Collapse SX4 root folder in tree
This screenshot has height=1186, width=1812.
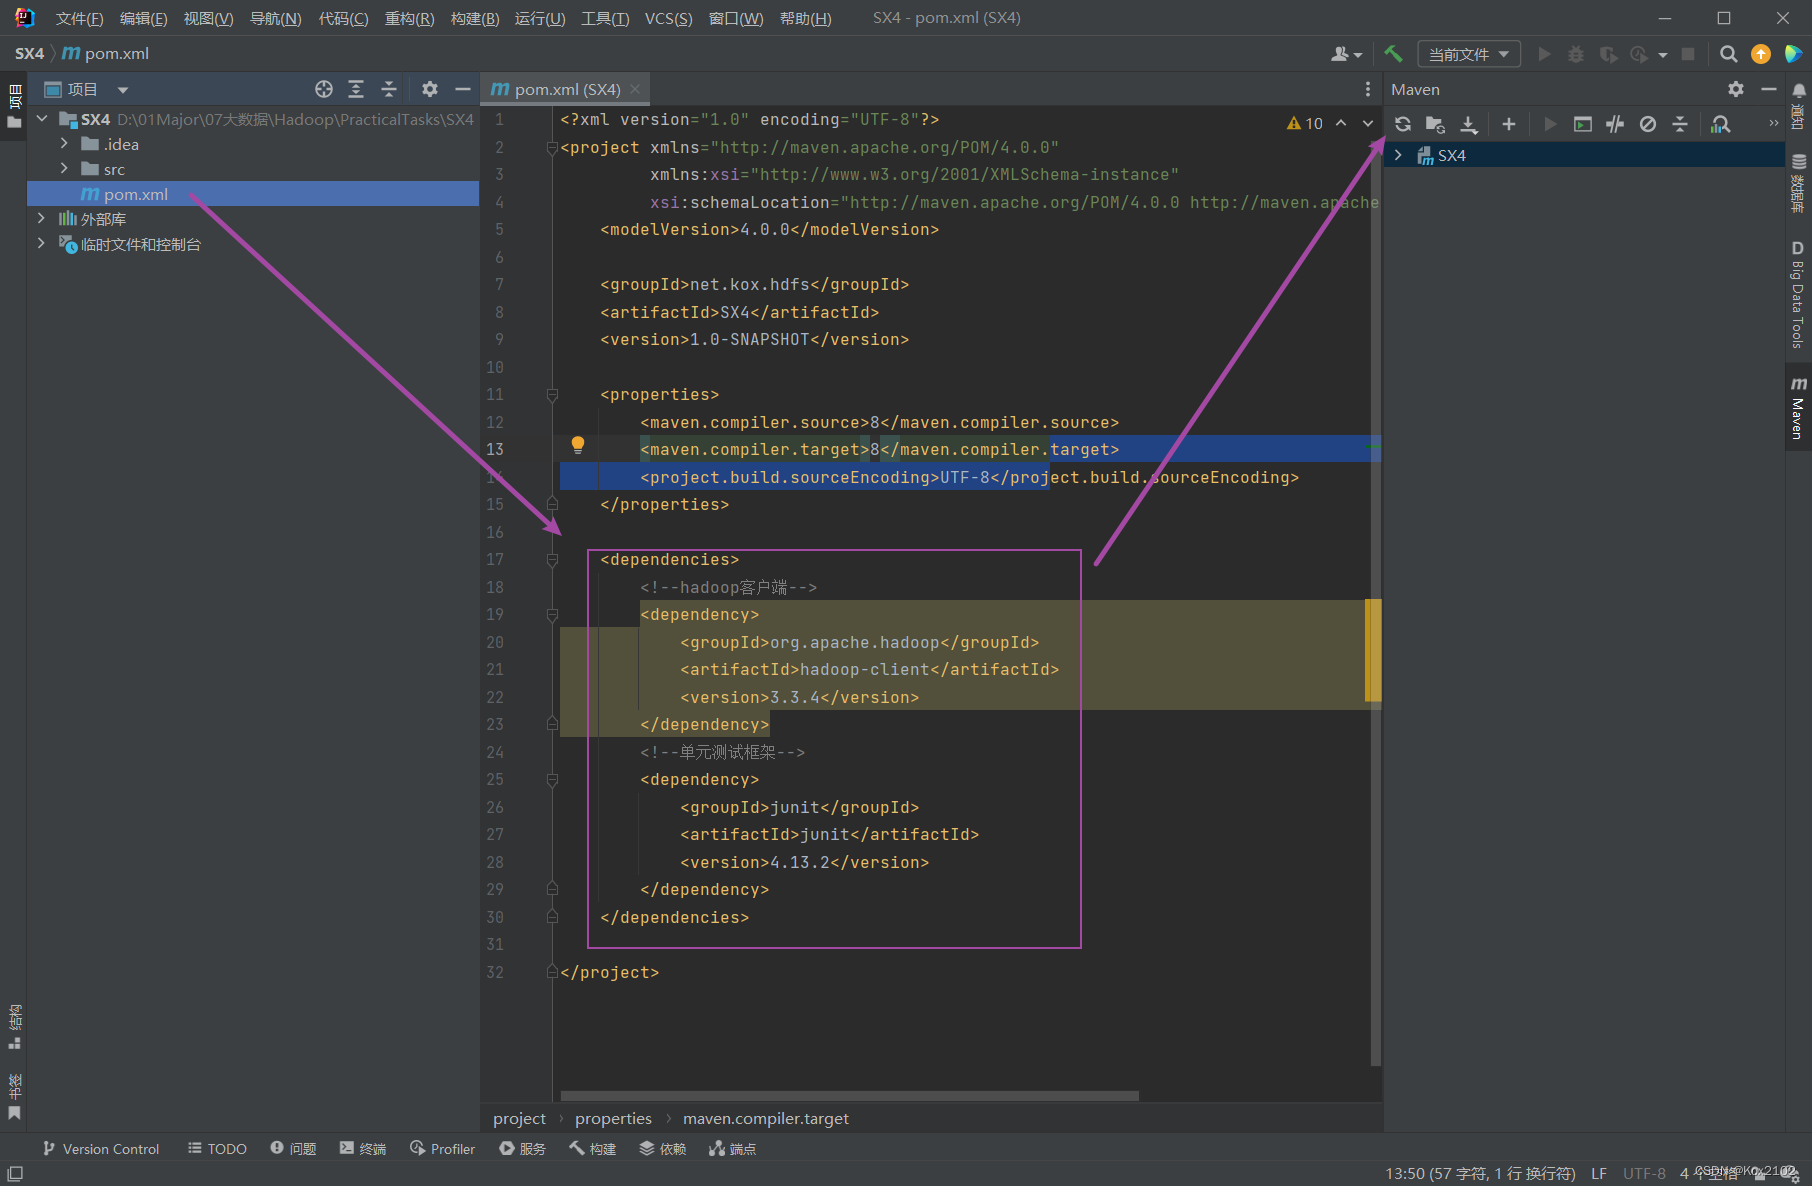[x=42, y=119]
